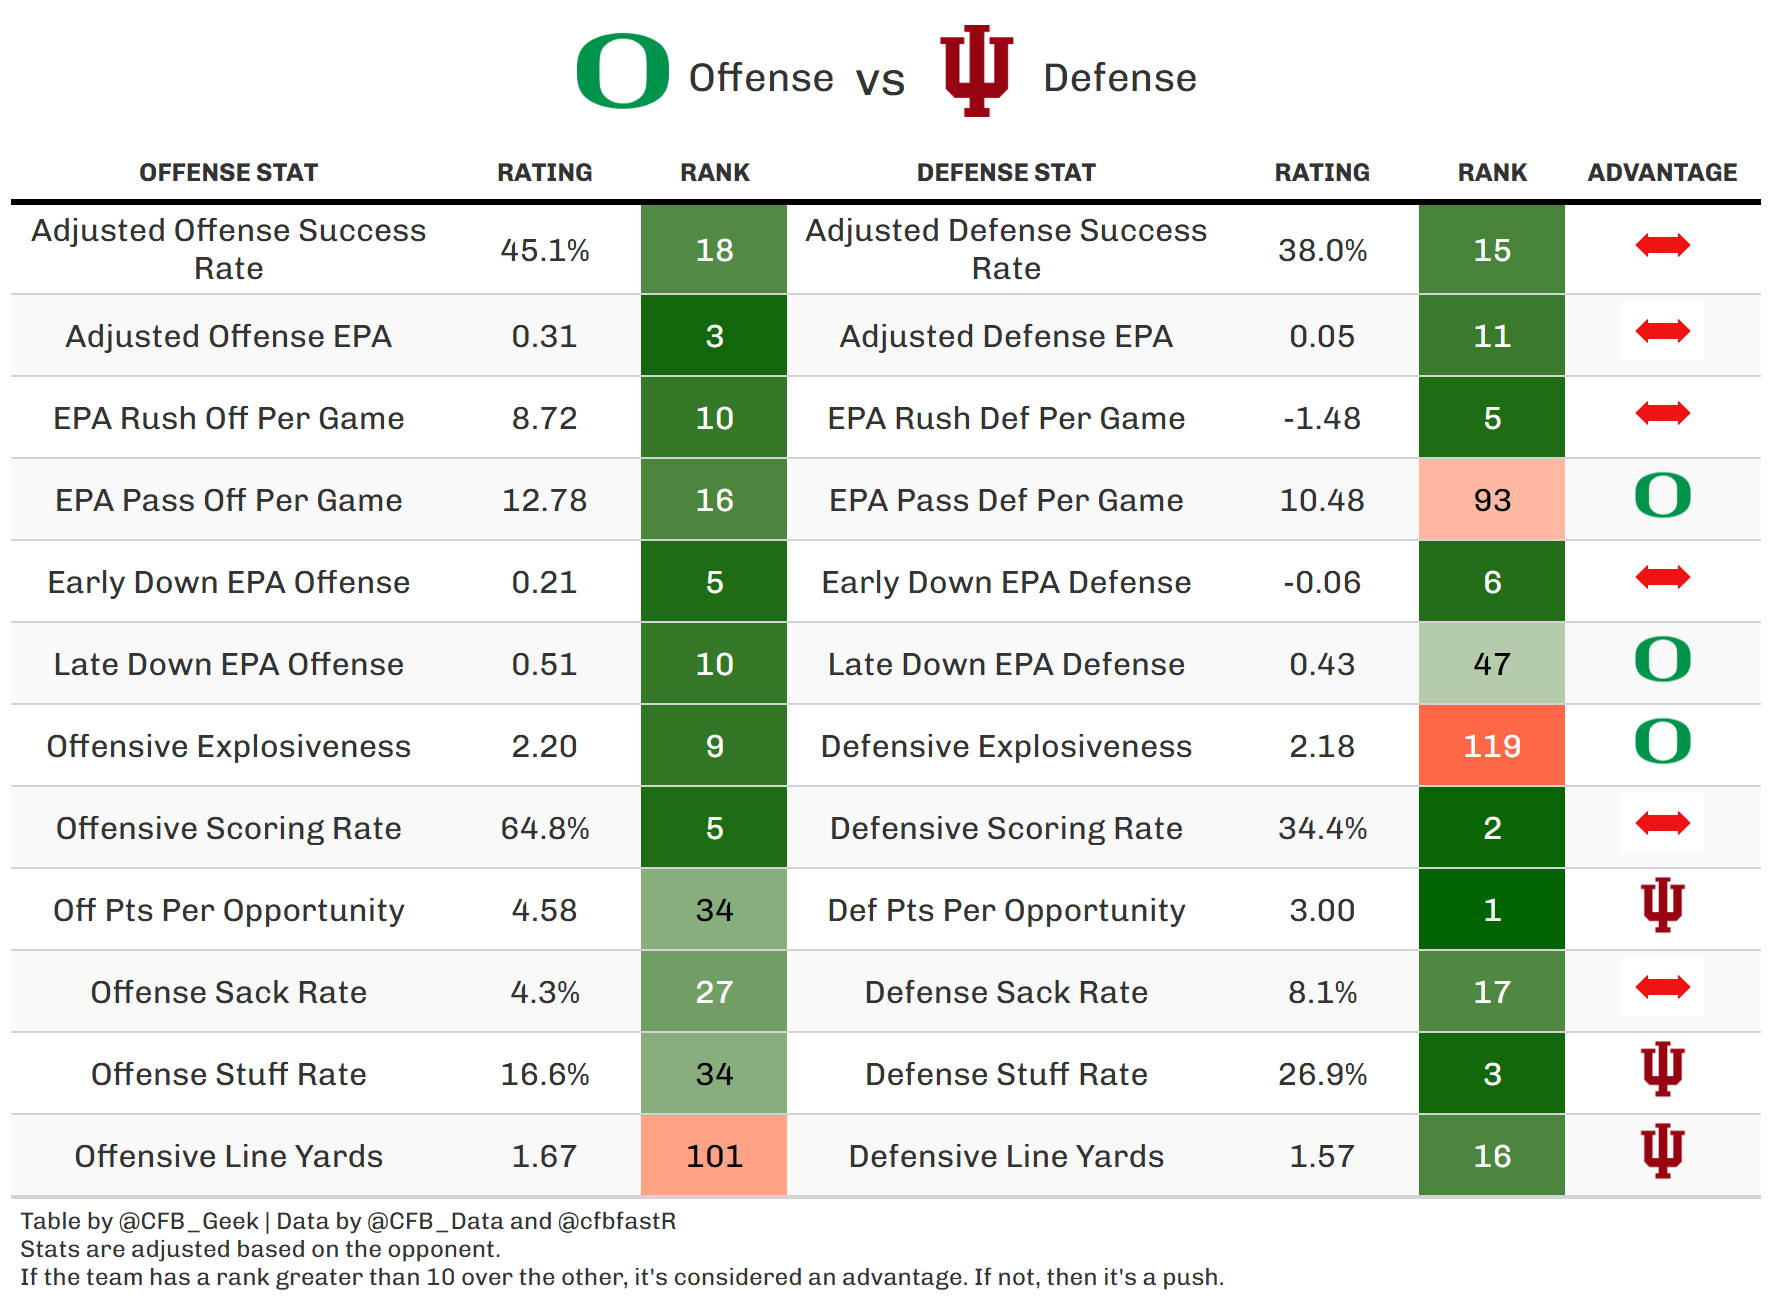Click the red push arrow in Sack Rate row
The image size is (1770, 1312).
pos(1662,988)
